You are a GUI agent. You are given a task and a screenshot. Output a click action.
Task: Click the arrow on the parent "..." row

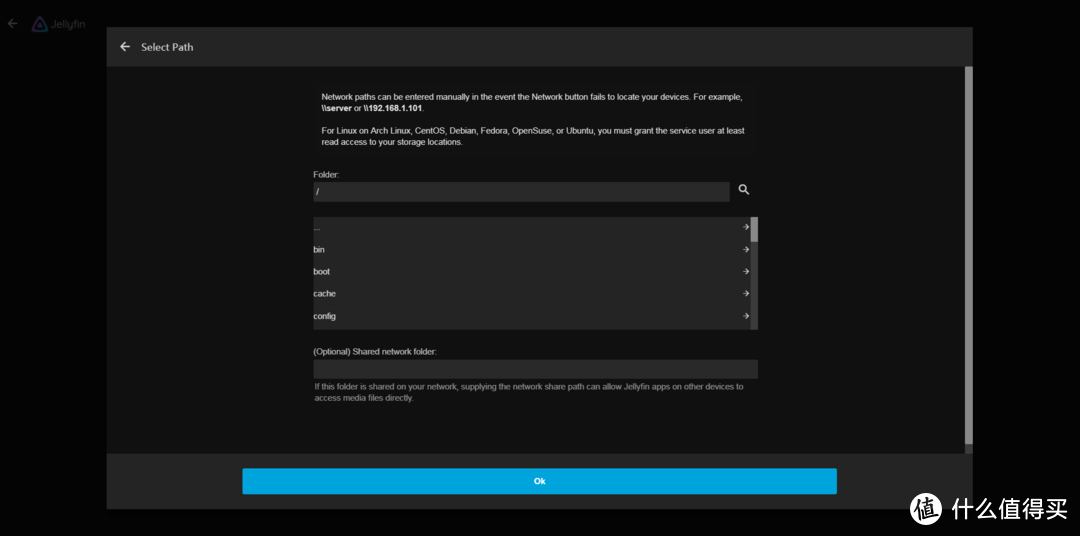(x=746, y=227)
